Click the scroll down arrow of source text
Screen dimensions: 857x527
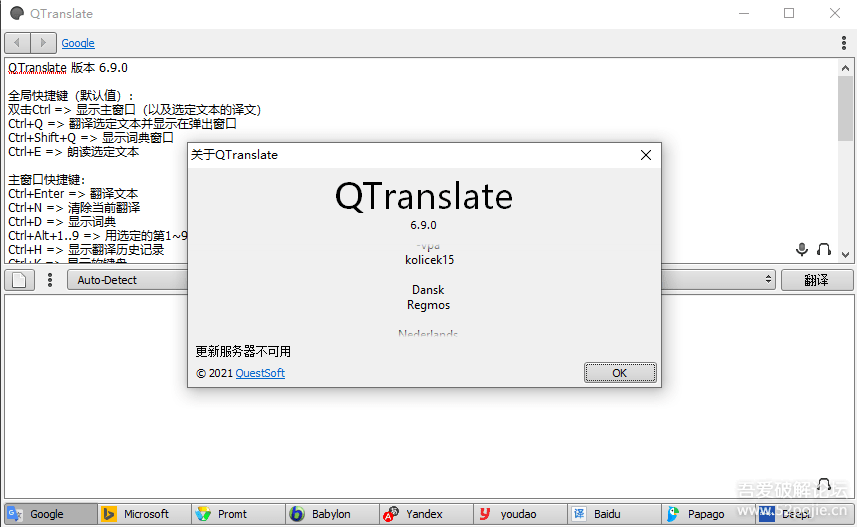(x=845, y=254)
